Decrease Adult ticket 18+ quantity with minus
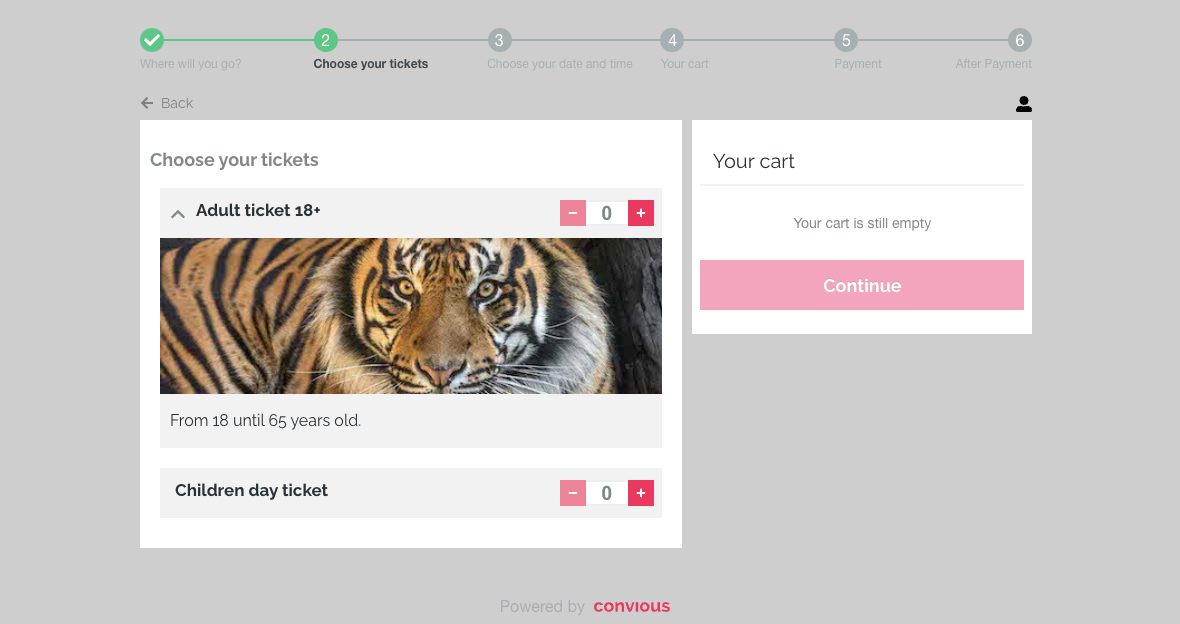 click(573, 213)
